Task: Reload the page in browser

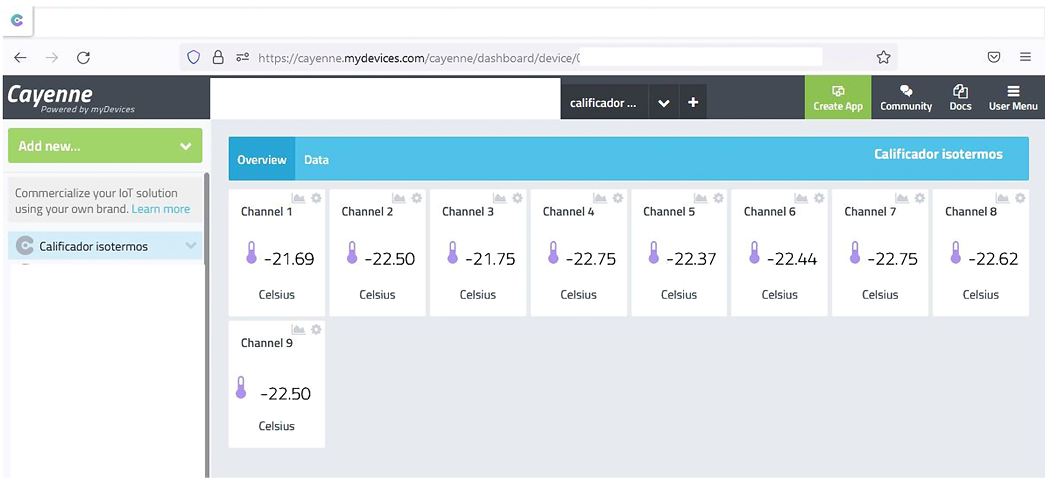Action: 84,58
